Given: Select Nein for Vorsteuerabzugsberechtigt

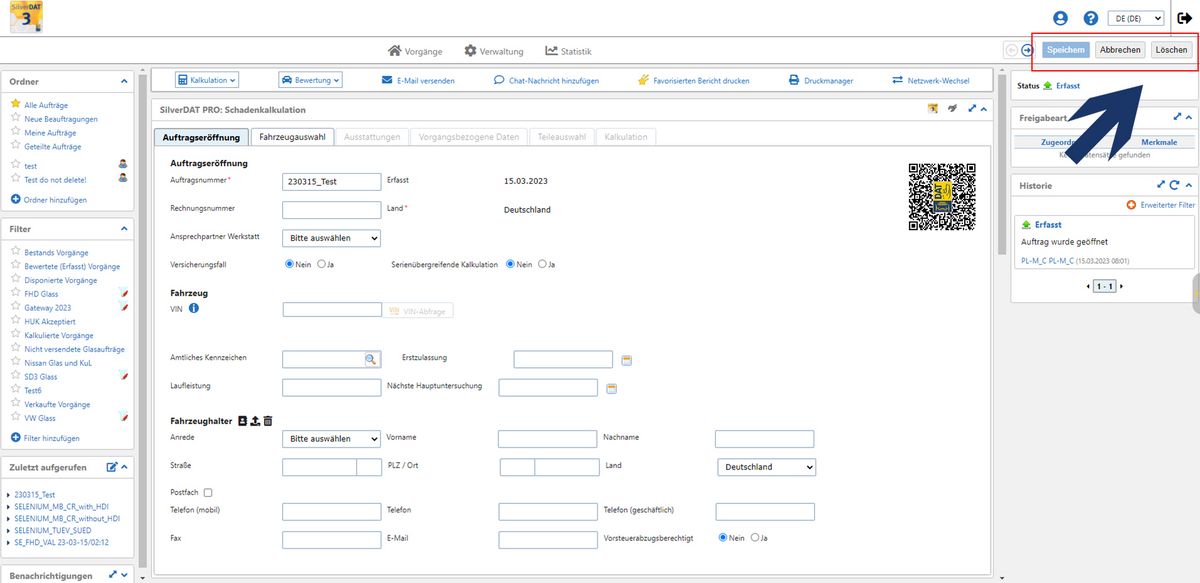Looking at the screenshot, I should (723, 537).
